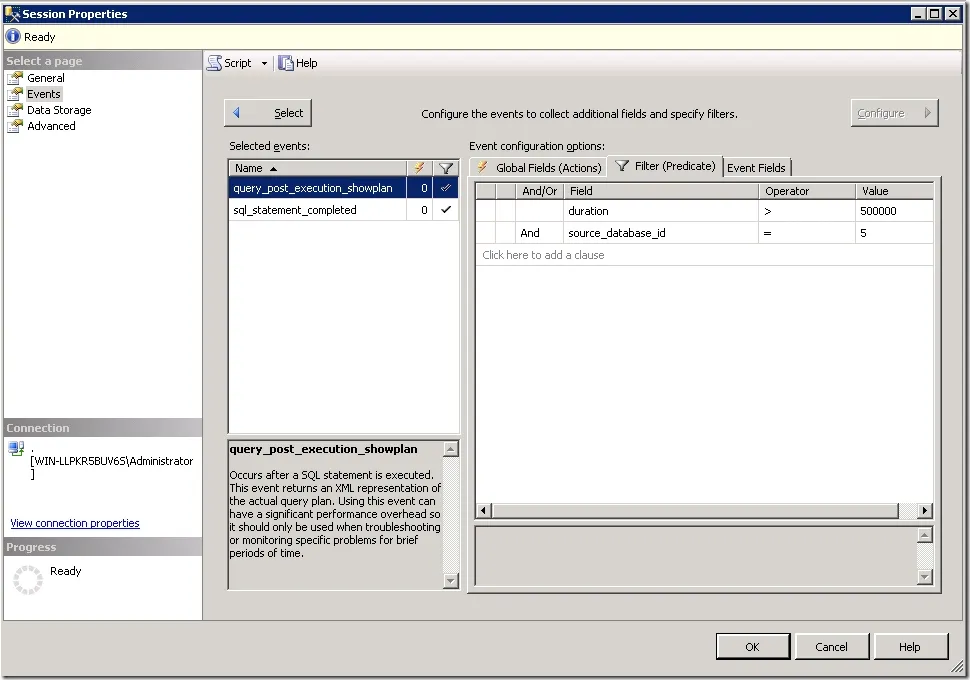Click the Cancel button
The height and width of the screenshot is (680, 970).
point(831,647)
